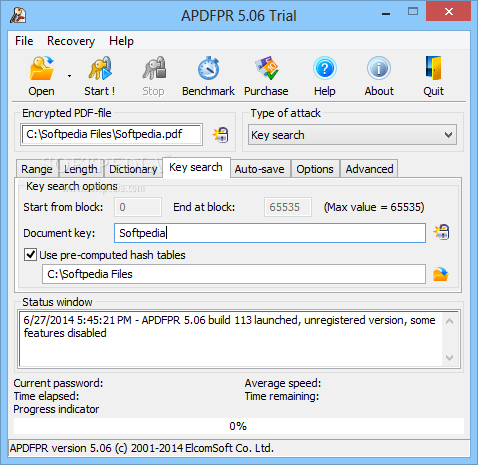Screen dimensions: 478x465
Task: Switch to the Dictionary tab
Action: tap(133, 169)
